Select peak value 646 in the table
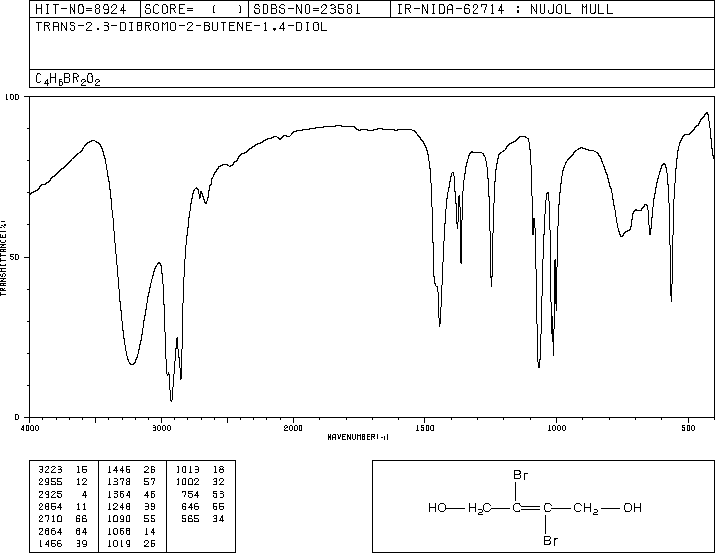The height and width of the screenshot is (553, 715). point(191,506)
